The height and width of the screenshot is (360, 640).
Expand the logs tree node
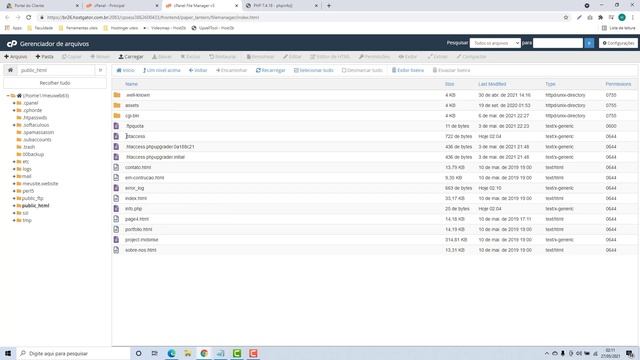pos(14,169)
